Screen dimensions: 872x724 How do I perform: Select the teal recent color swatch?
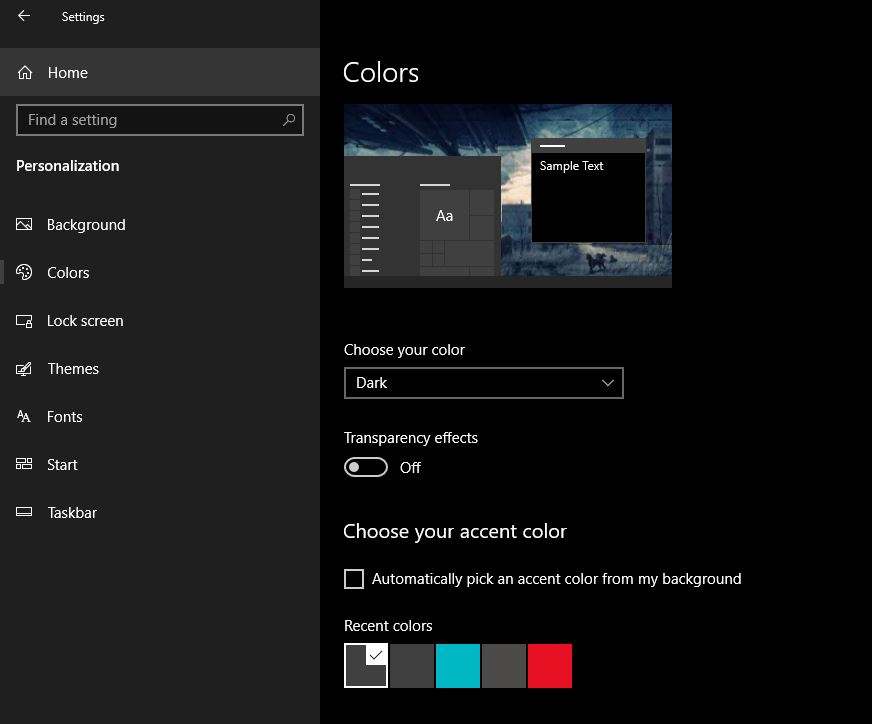(458, 666)
